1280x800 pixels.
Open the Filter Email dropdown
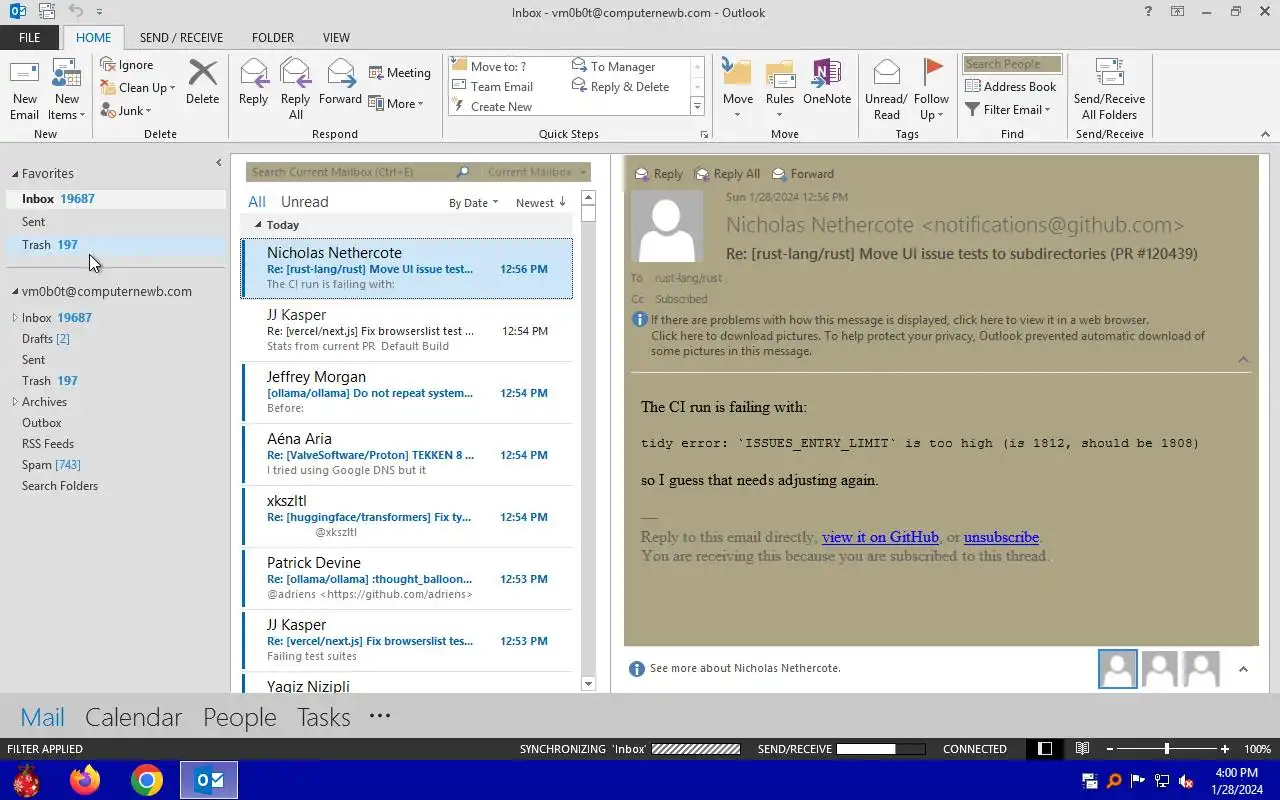point(1008,110)
